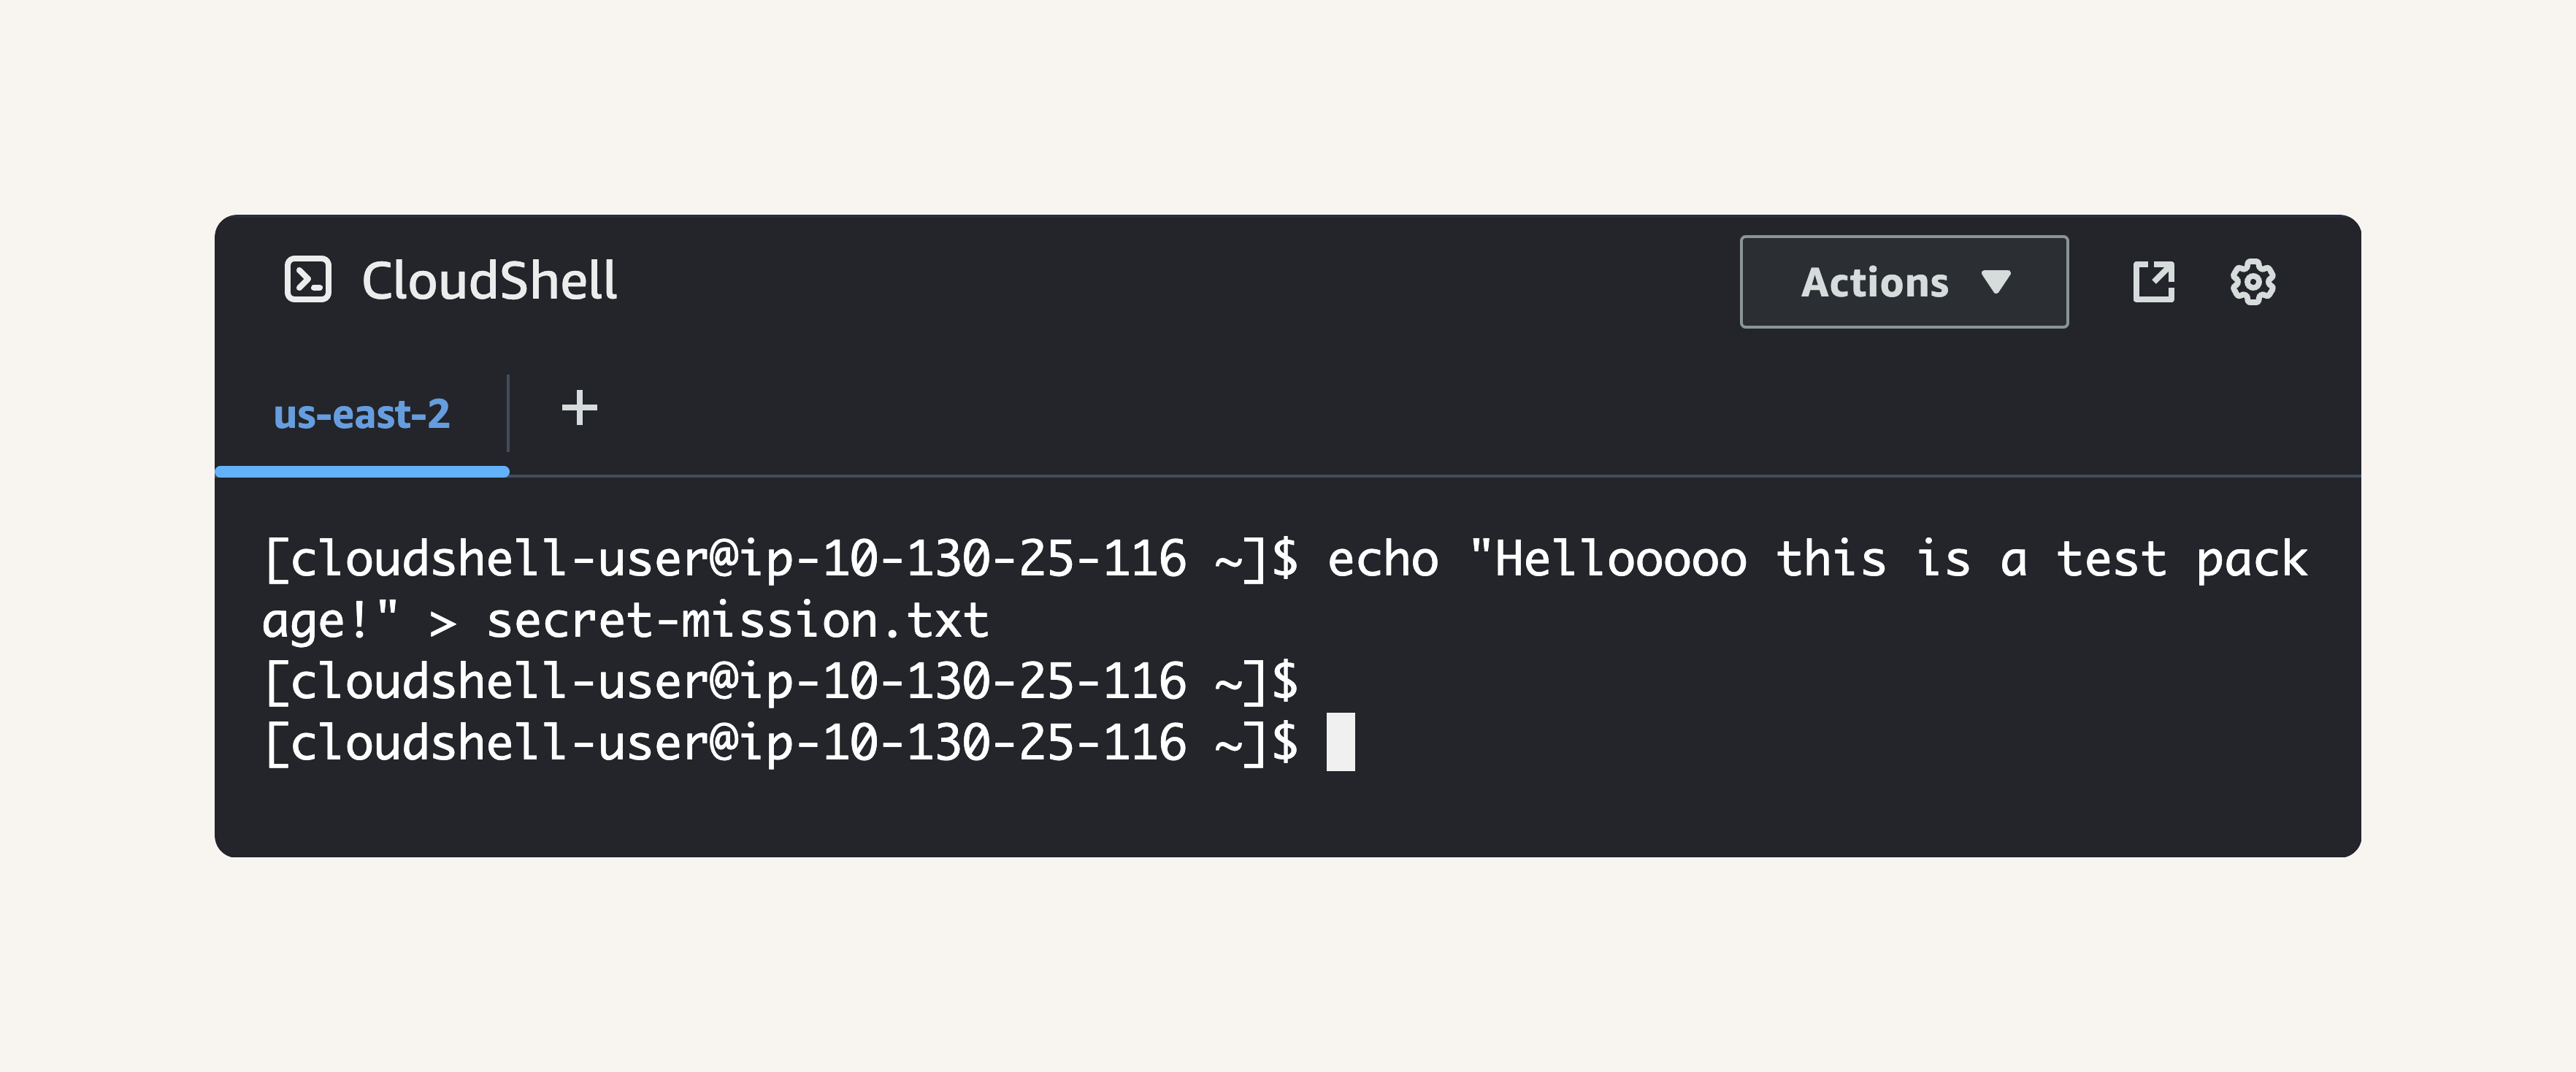Screen dimensions: 2576x1072
Task: Open CloudShell in a new browser tab
Action: click(2153, 281)
